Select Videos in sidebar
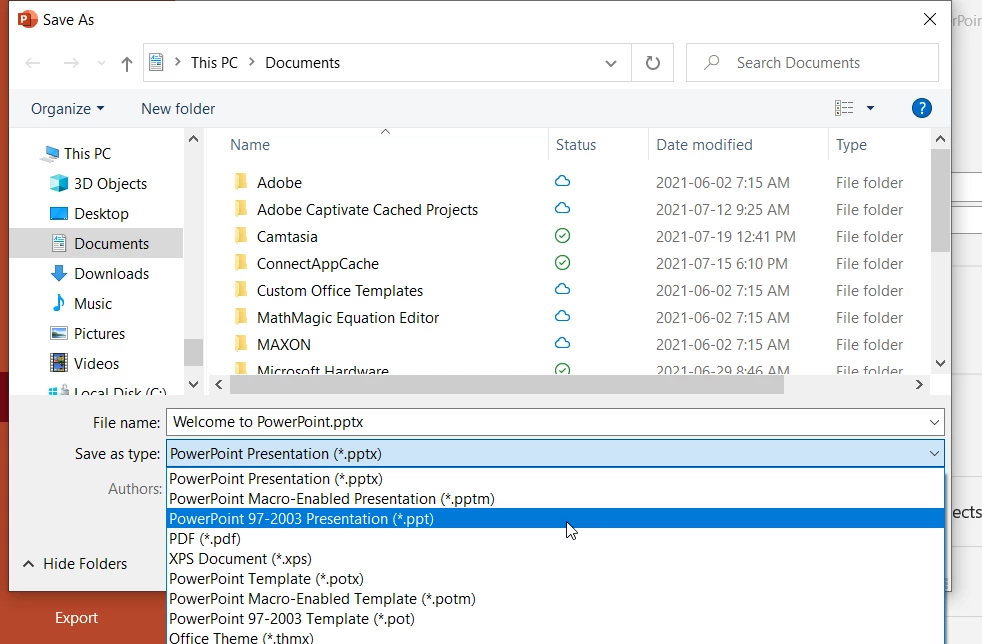 tap(96, 364)
